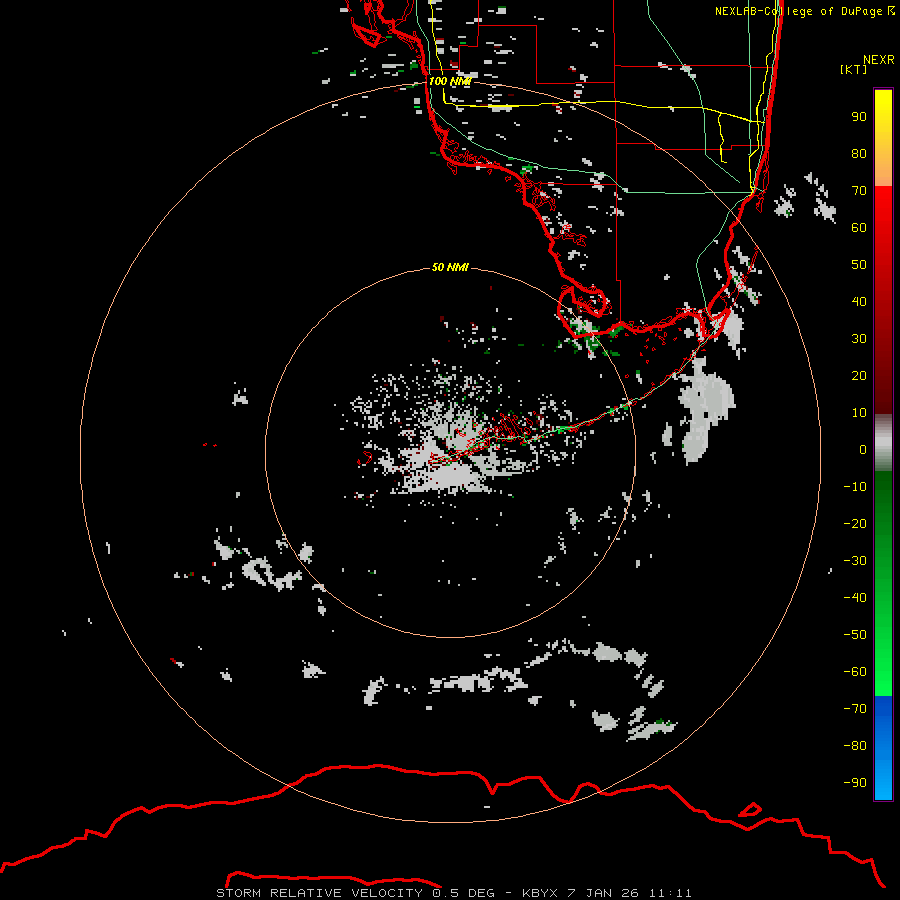
Task: Click the NEXLAB-College of DuPage label
Action: 805,11
